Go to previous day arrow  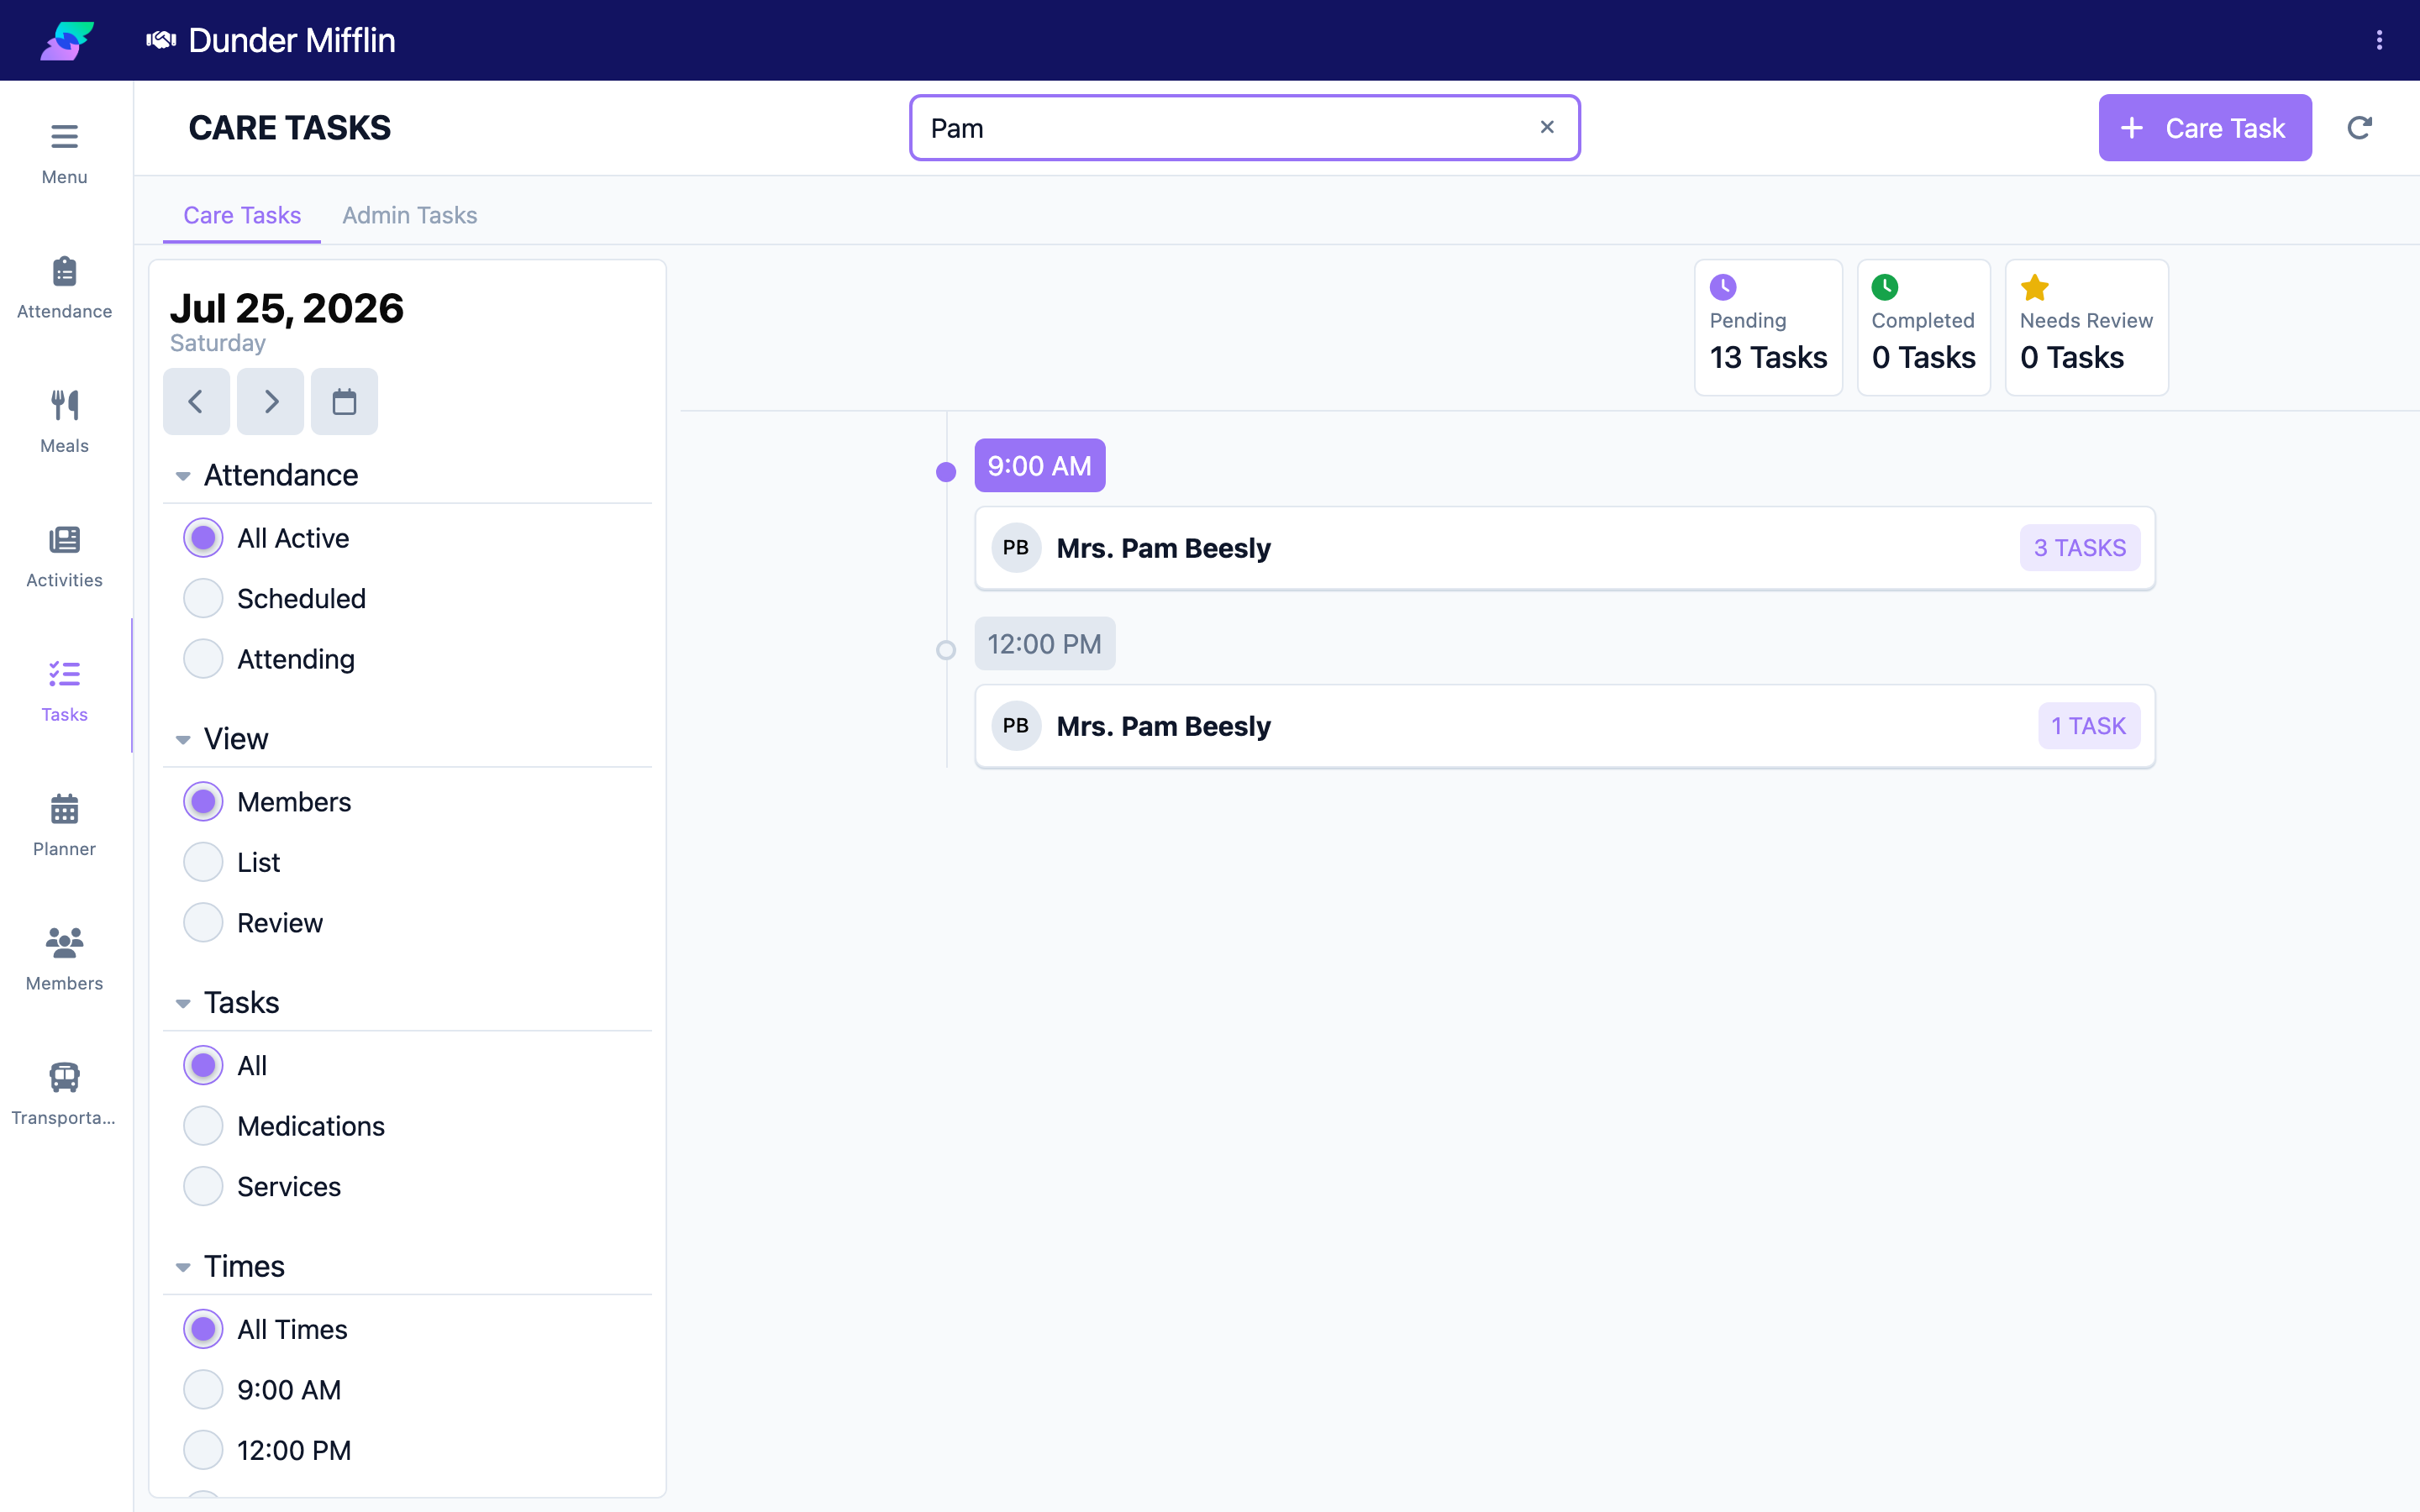[x=196, y=402]
